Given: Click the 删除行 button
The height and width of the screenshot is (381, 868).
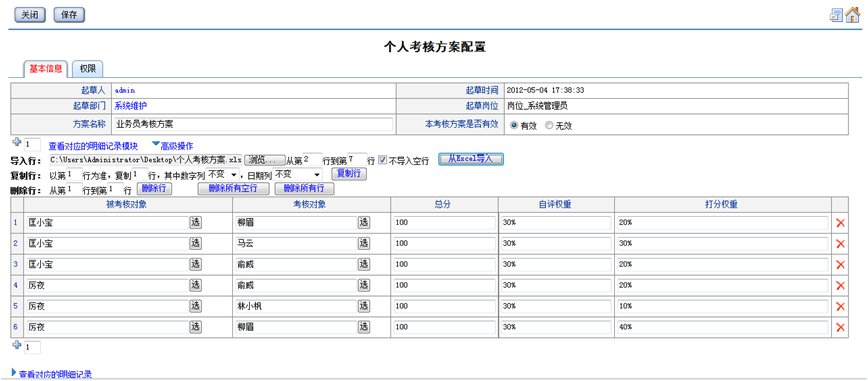Looking at the screenshot, I should pos(154,188).
